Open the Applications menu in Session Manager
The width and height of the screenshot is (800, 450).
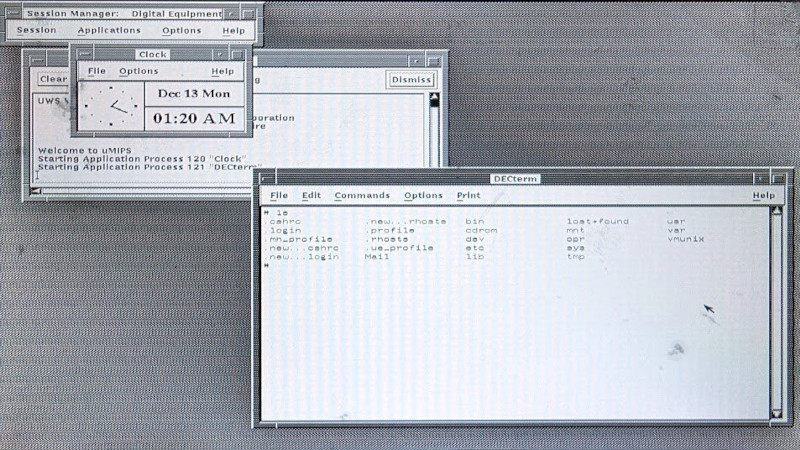point(109,30)
